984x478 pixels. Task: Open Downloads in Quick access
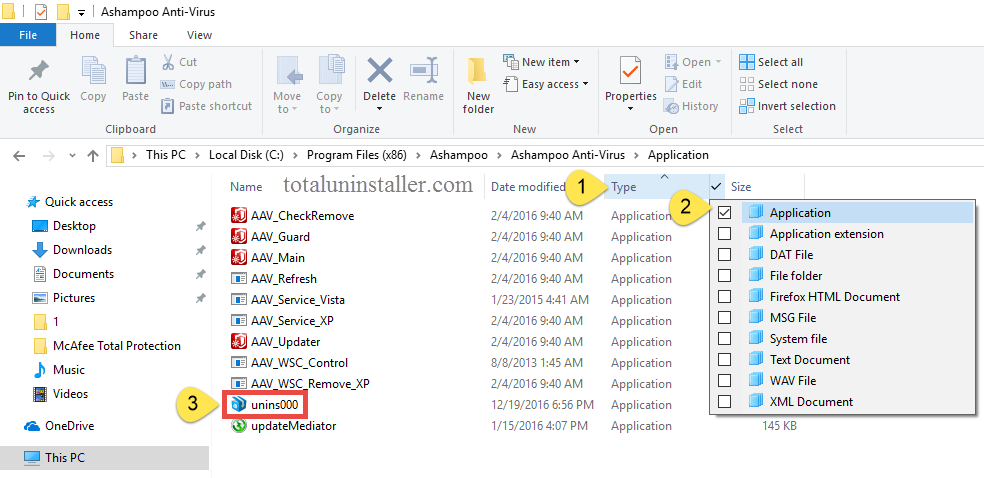pos(82,250)
